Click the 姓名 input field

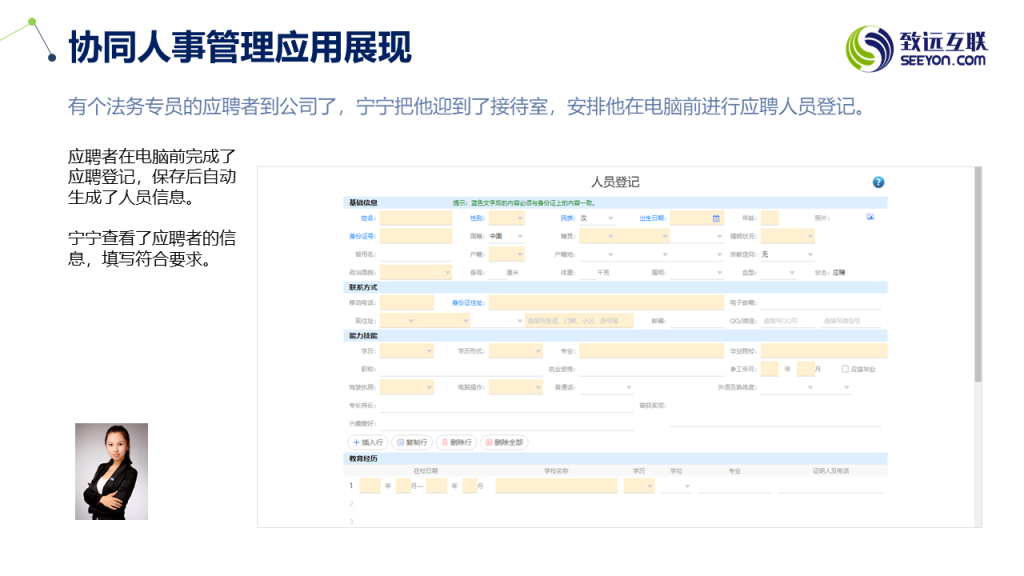point(415,218)
